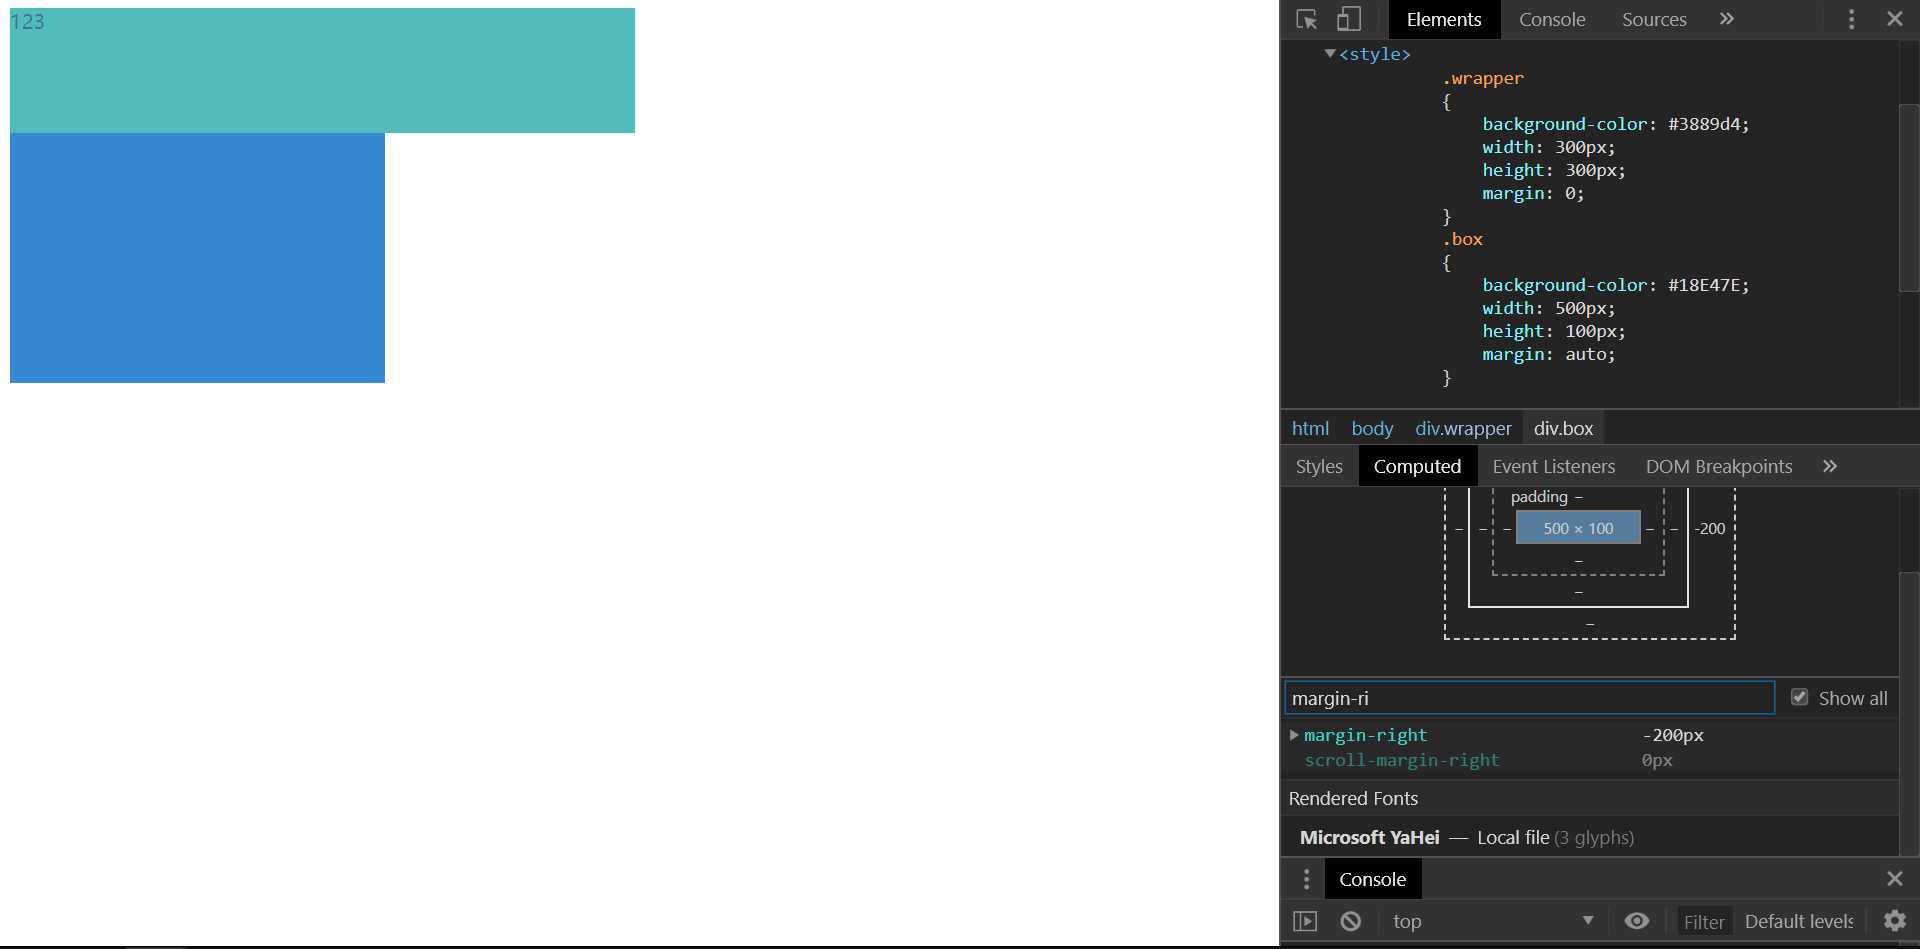Open the top JavaScript context dropdown
The image size is (1920, 949).
tap(1493, 921)
